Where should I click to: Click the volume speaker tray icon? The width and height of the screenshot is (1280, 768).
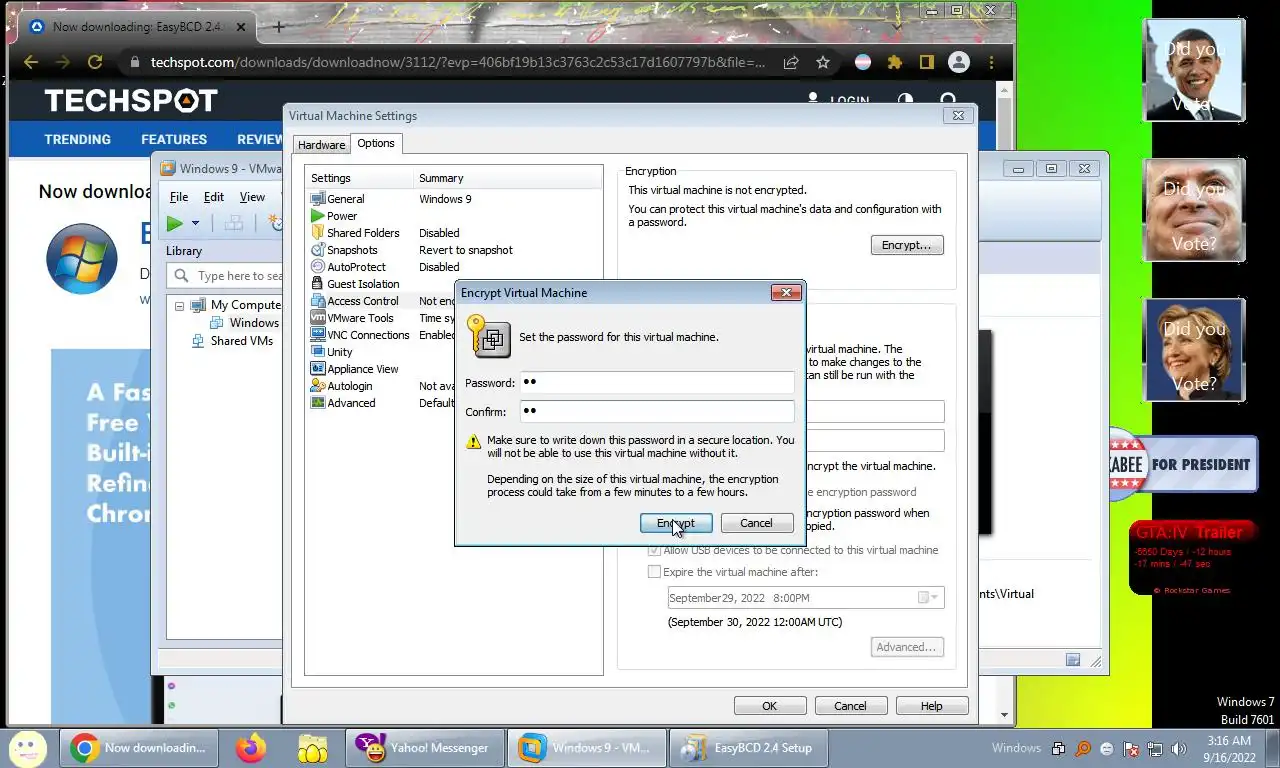pyautogui.click(x=1180, y=748)
